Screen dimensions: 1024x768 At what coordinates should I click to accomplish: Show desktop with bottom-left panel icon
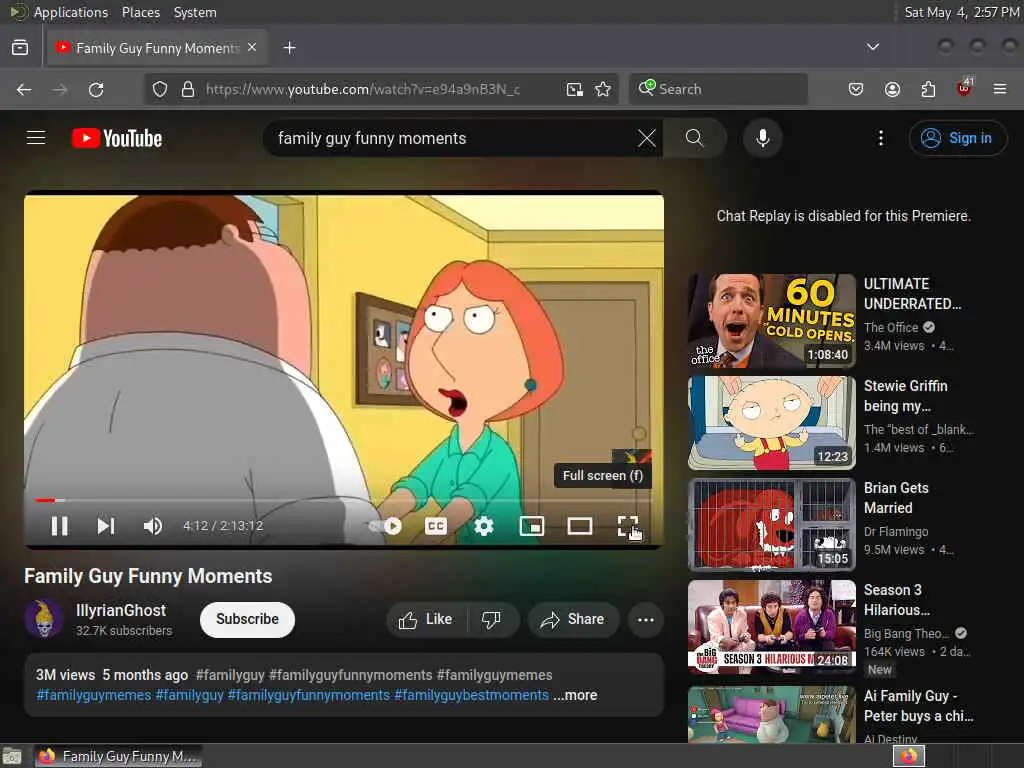click(12, 756)
